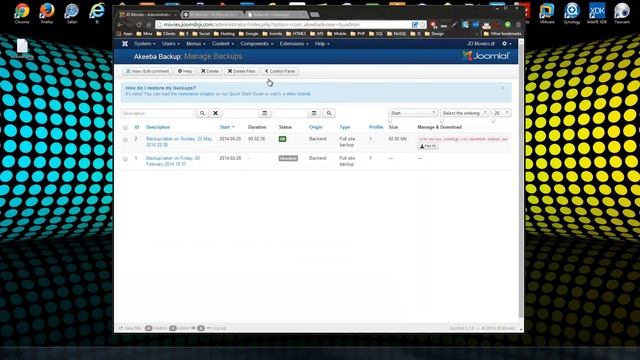Open the Help menu in the admin bar
640x360 pixels.
pos(322,44)
